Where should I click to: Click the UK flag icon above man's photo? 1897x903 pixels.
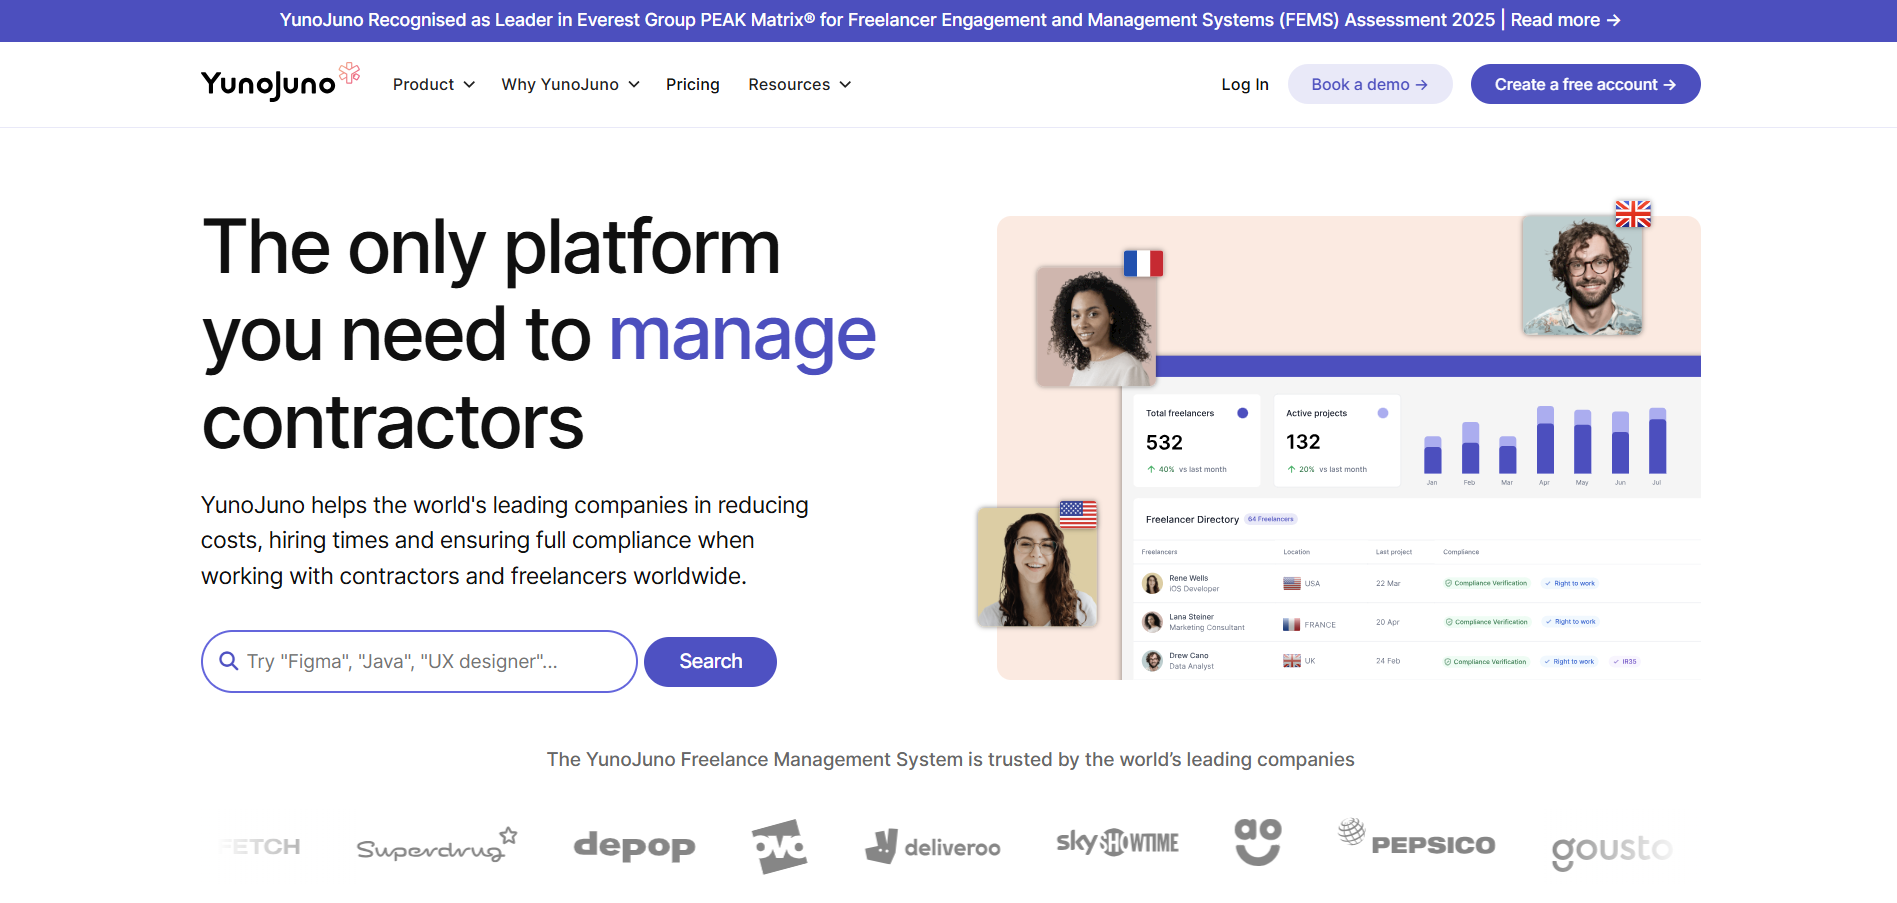point(1633,214)
